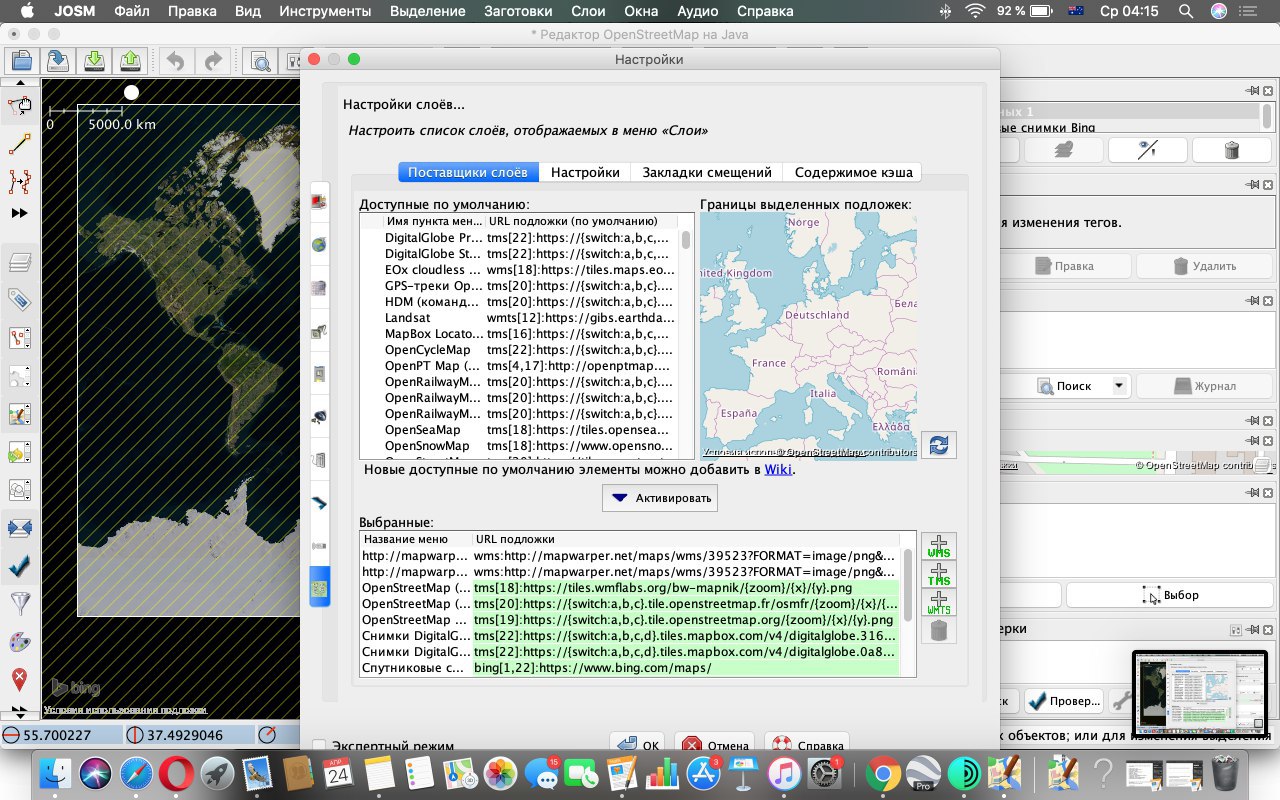
Task: Click the green Upload changes icon
Action: (x=131, y=61)
